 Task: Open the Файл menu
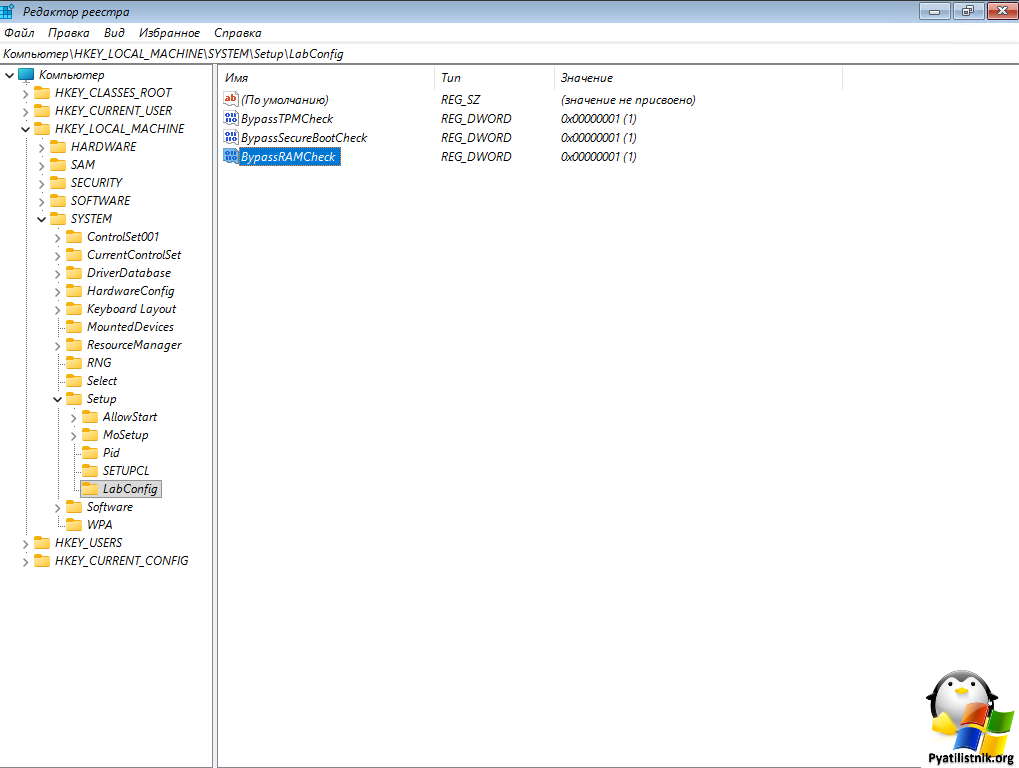click(19, 33)
